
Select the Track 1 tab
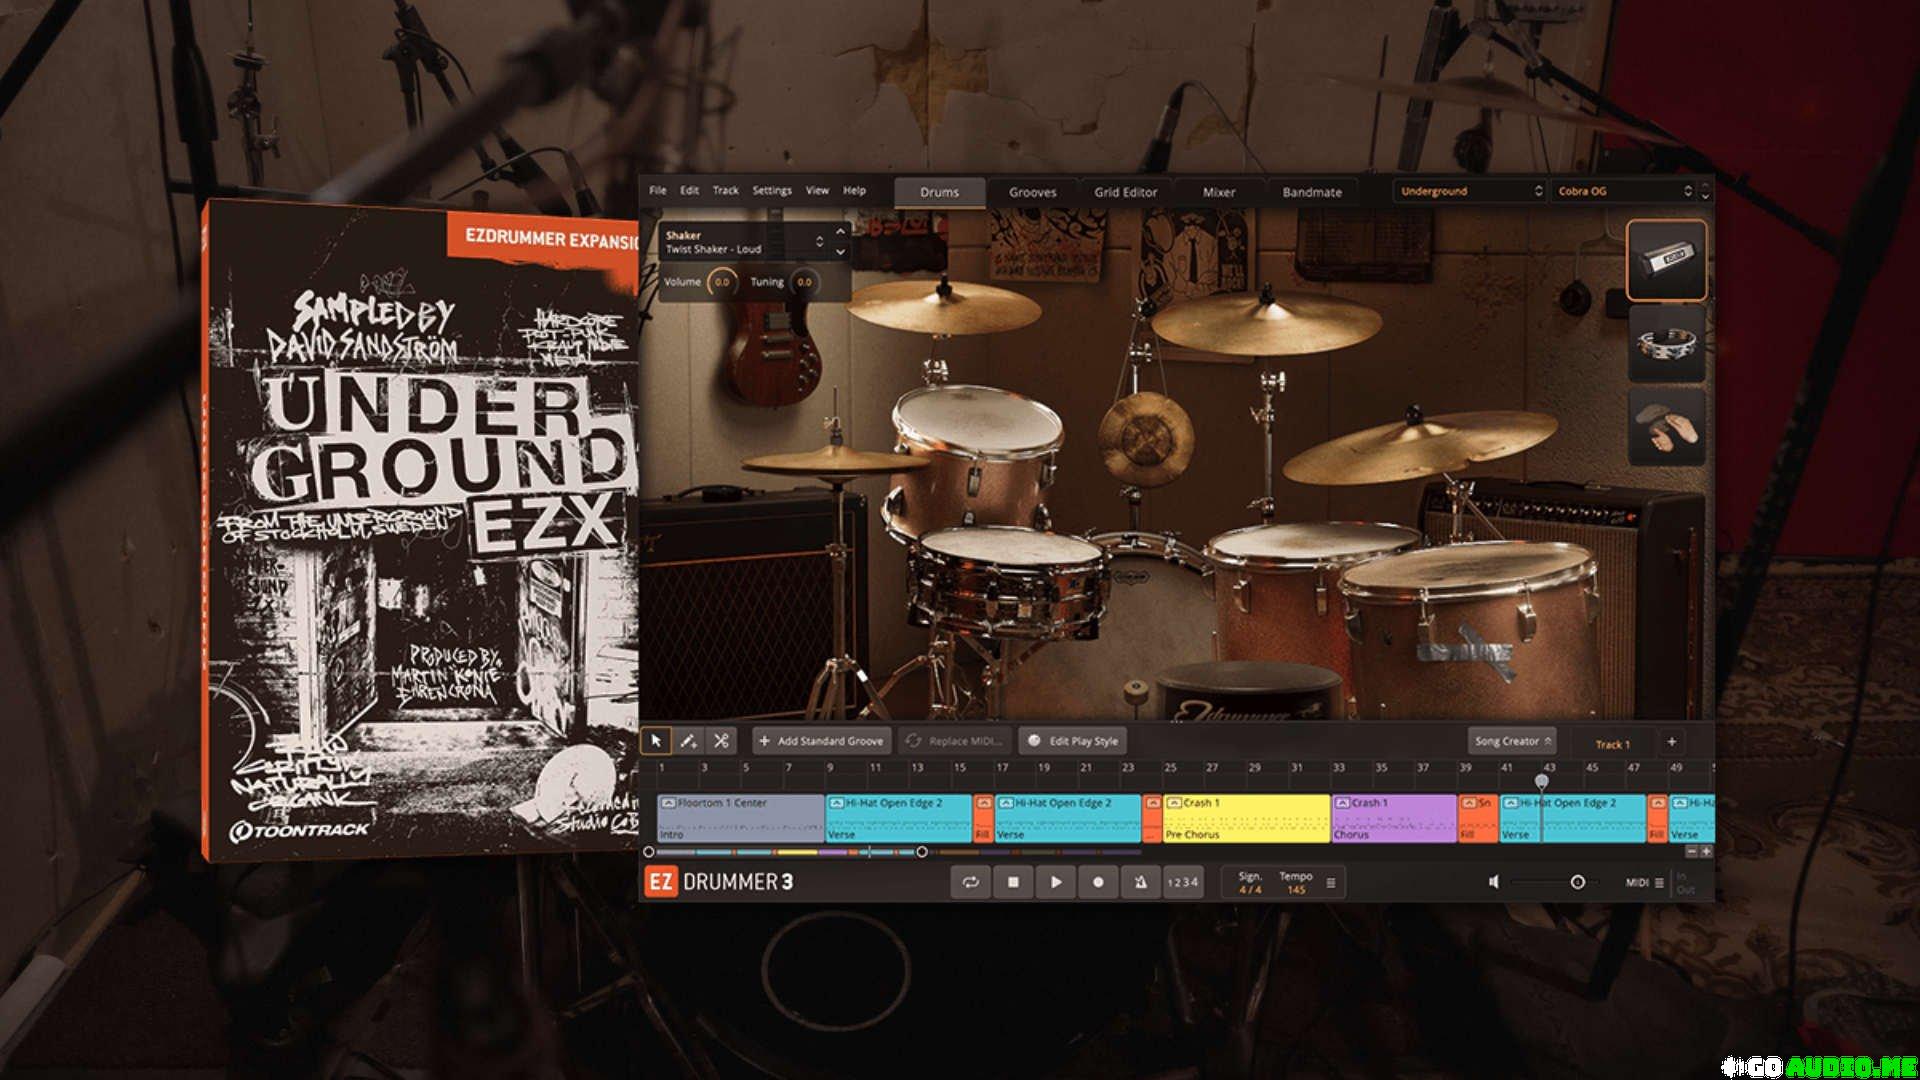coord(1612,744)
